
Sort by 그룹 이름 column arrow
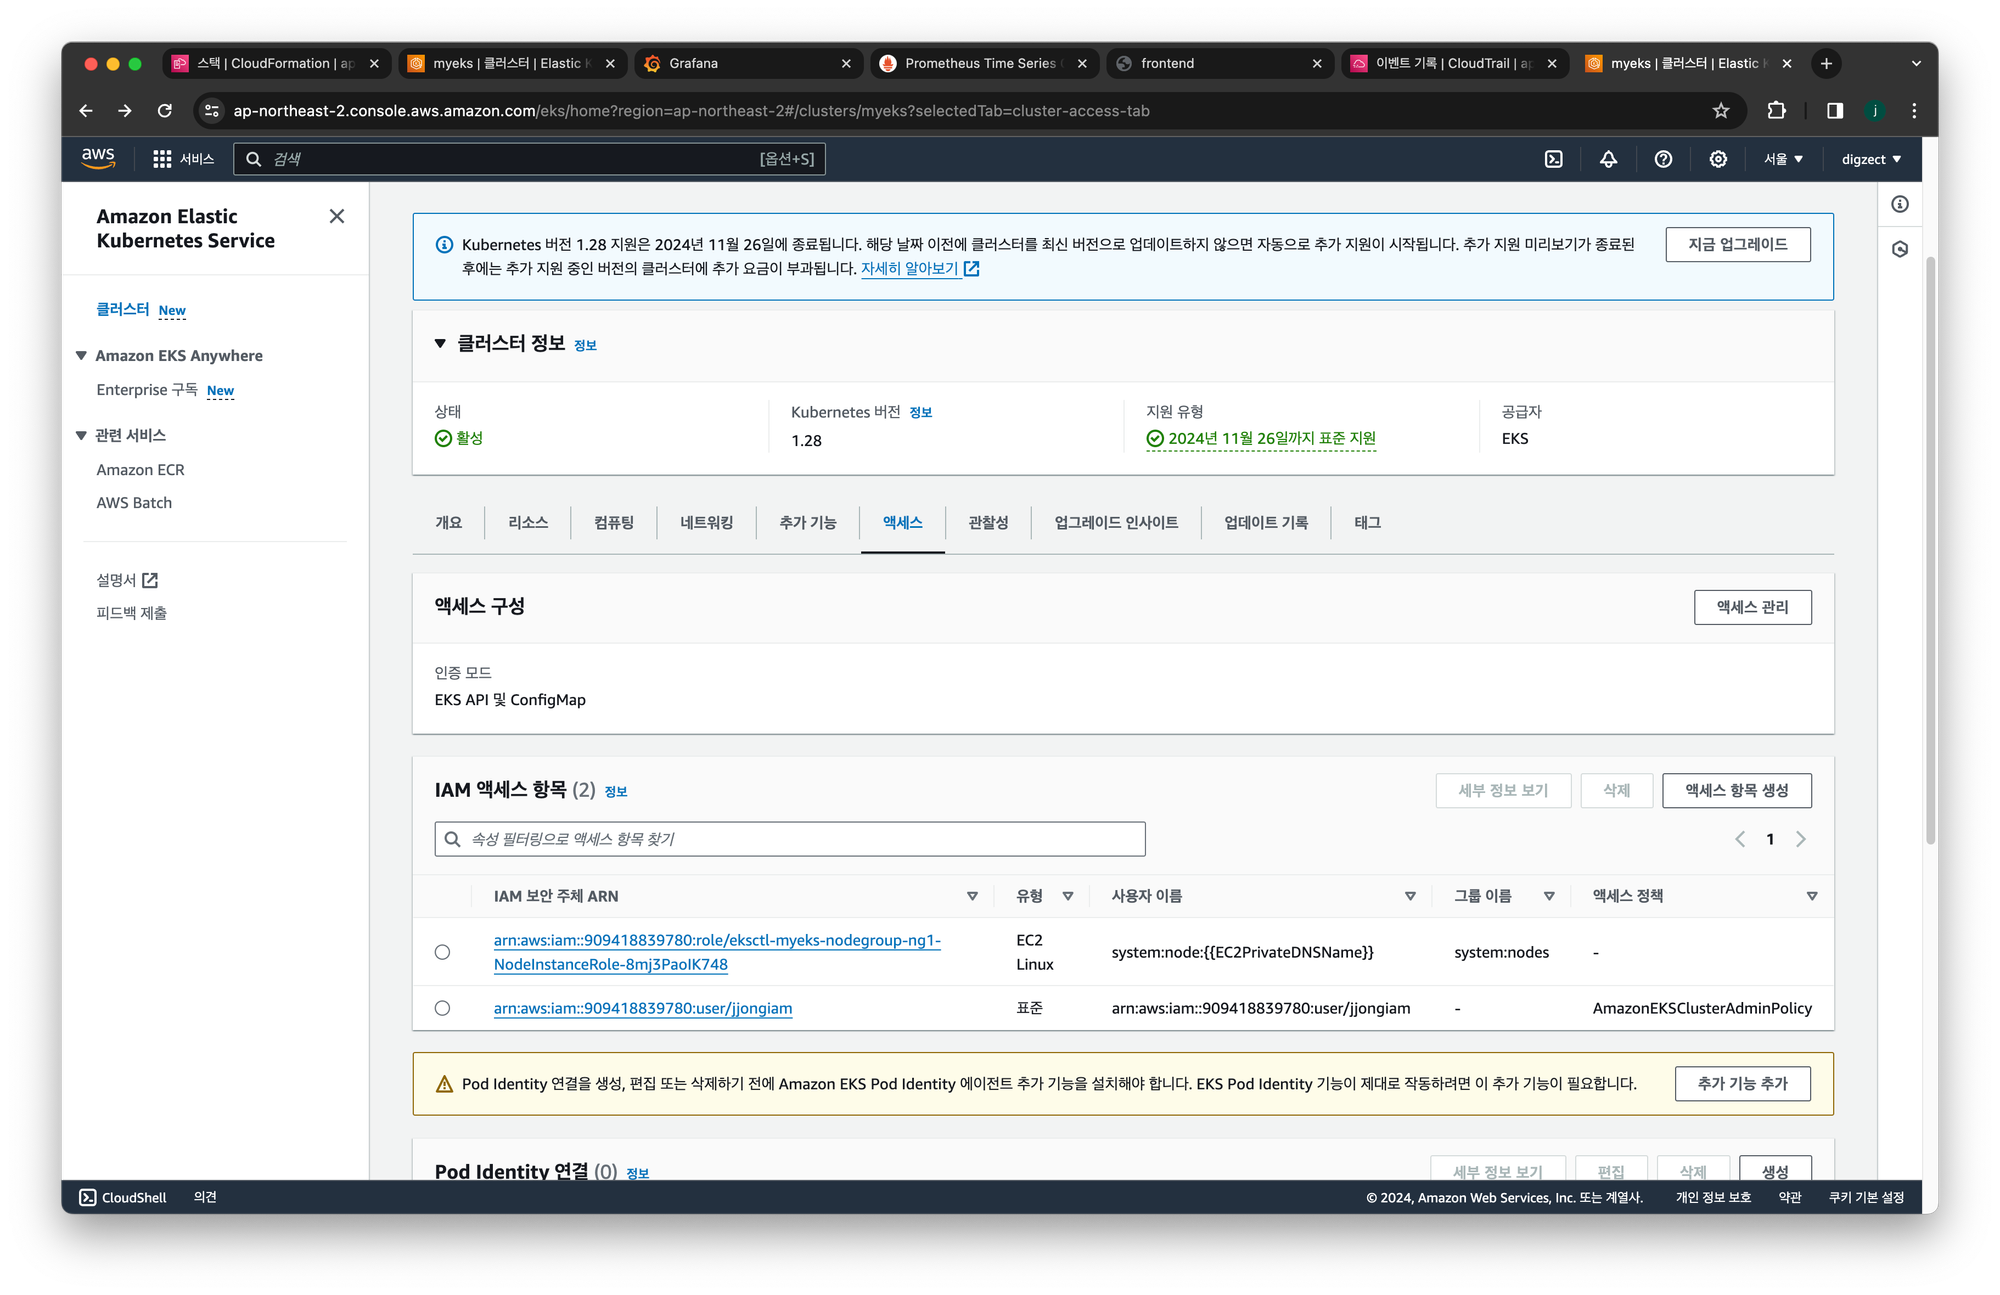coord(1549,896)
